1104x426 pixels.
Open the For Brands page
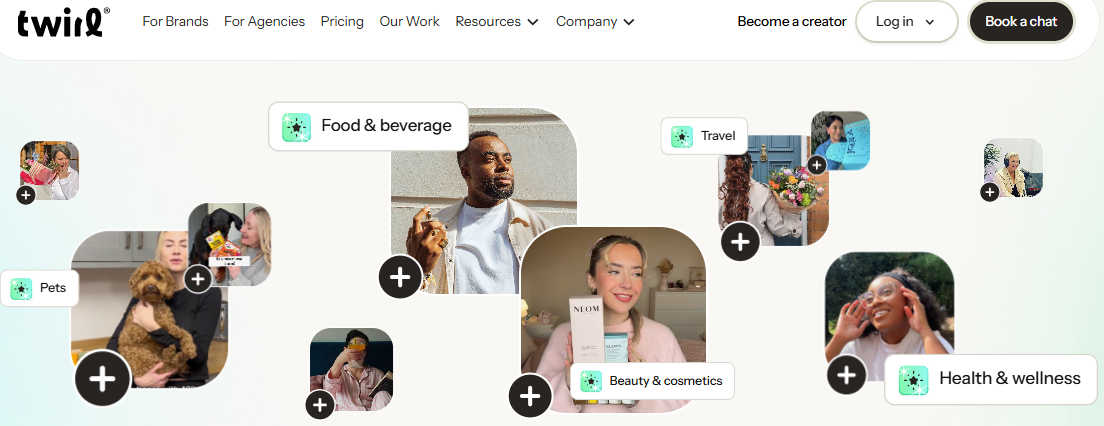click(175, 21)
